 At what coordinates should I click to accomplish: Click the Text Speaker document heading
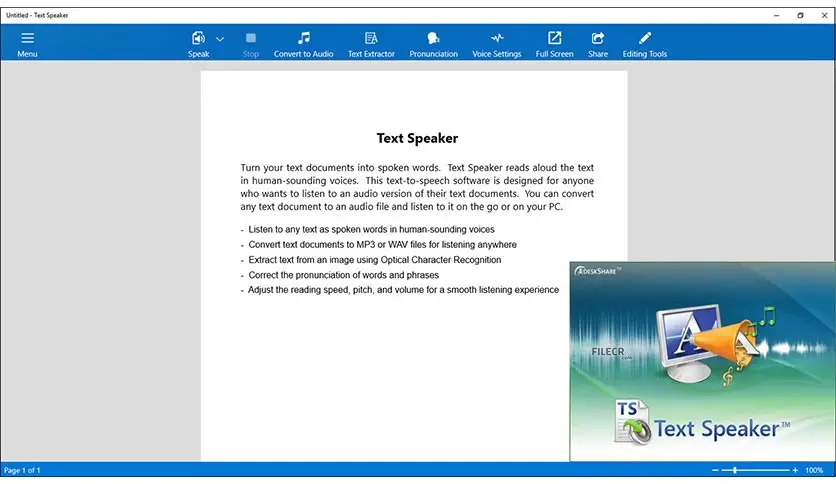pos(417,138)
